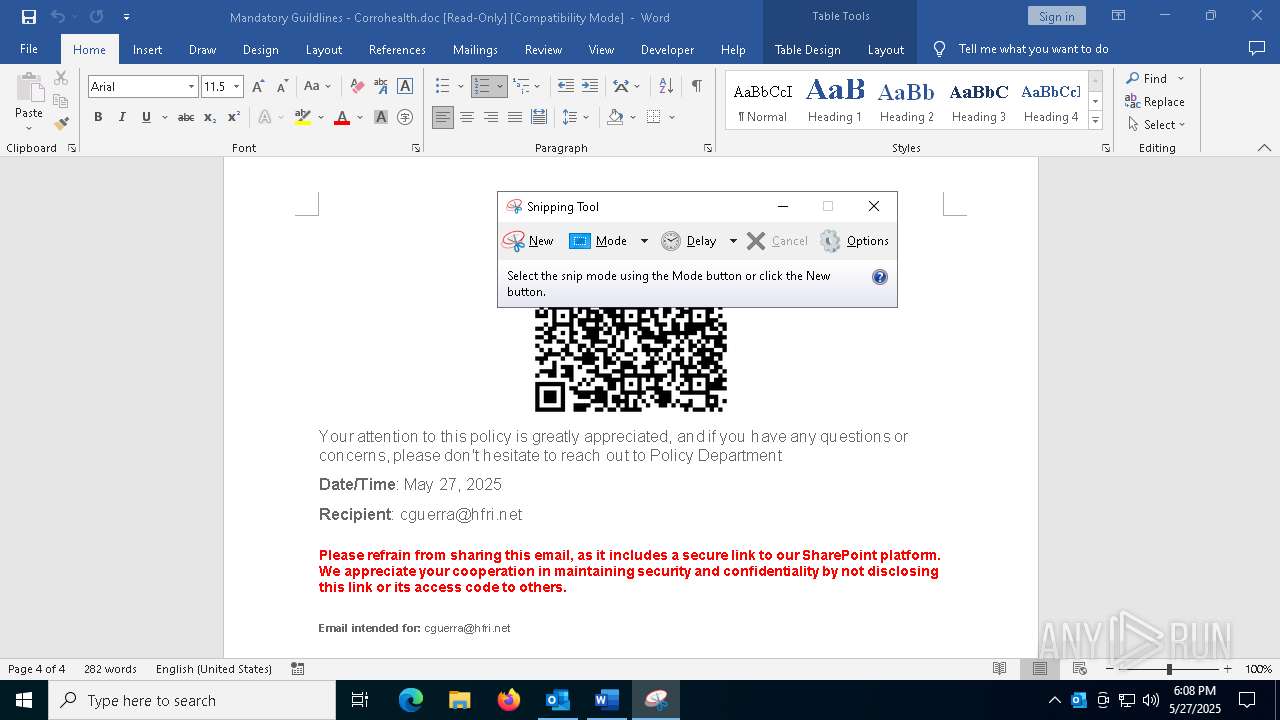Screen dimensions: 1280x720
Task: Show paragraph marks with pilcrow icon
Action: 696,87
